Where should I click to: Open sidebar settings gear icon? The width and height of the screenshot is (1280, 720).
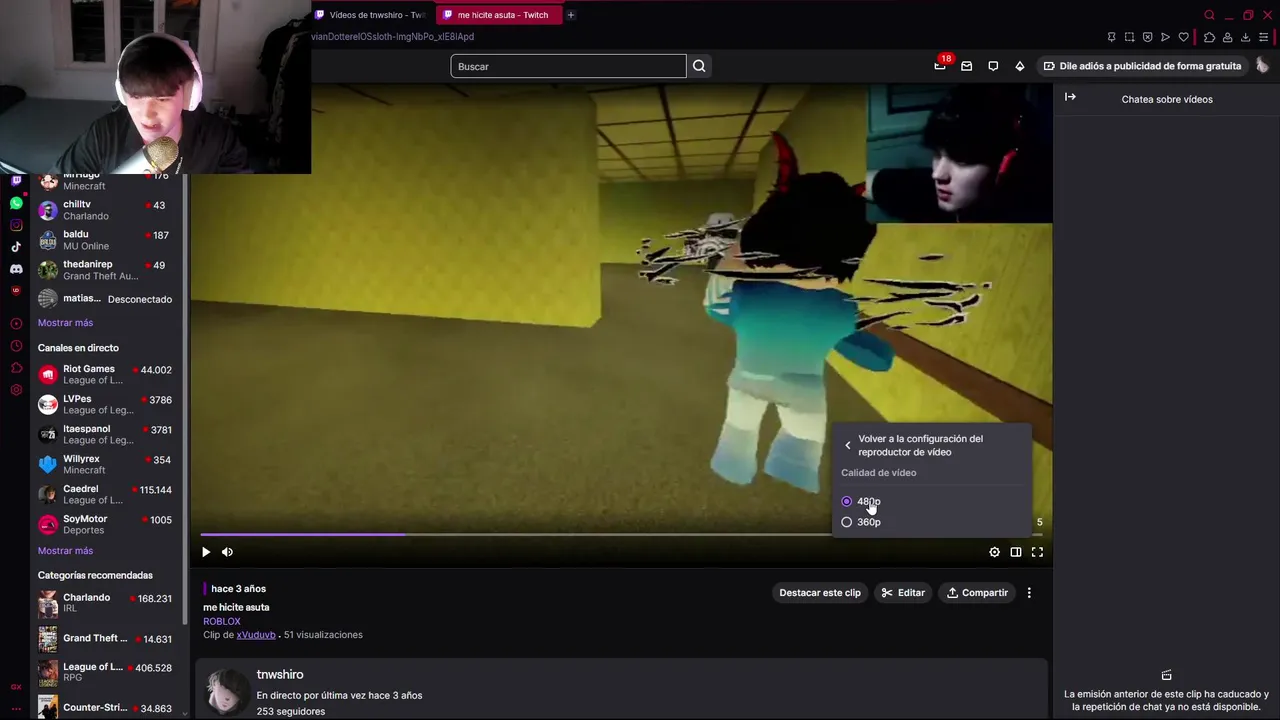[16, 390]
